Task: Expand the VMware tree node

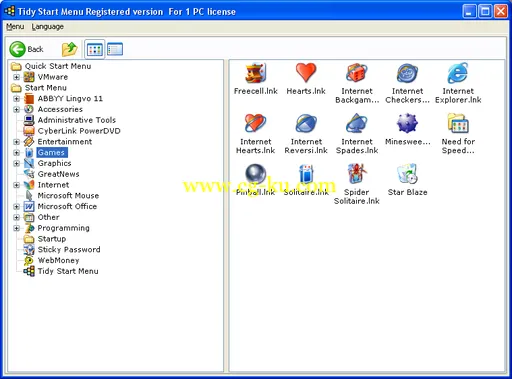Action: (x=16, y=77)
